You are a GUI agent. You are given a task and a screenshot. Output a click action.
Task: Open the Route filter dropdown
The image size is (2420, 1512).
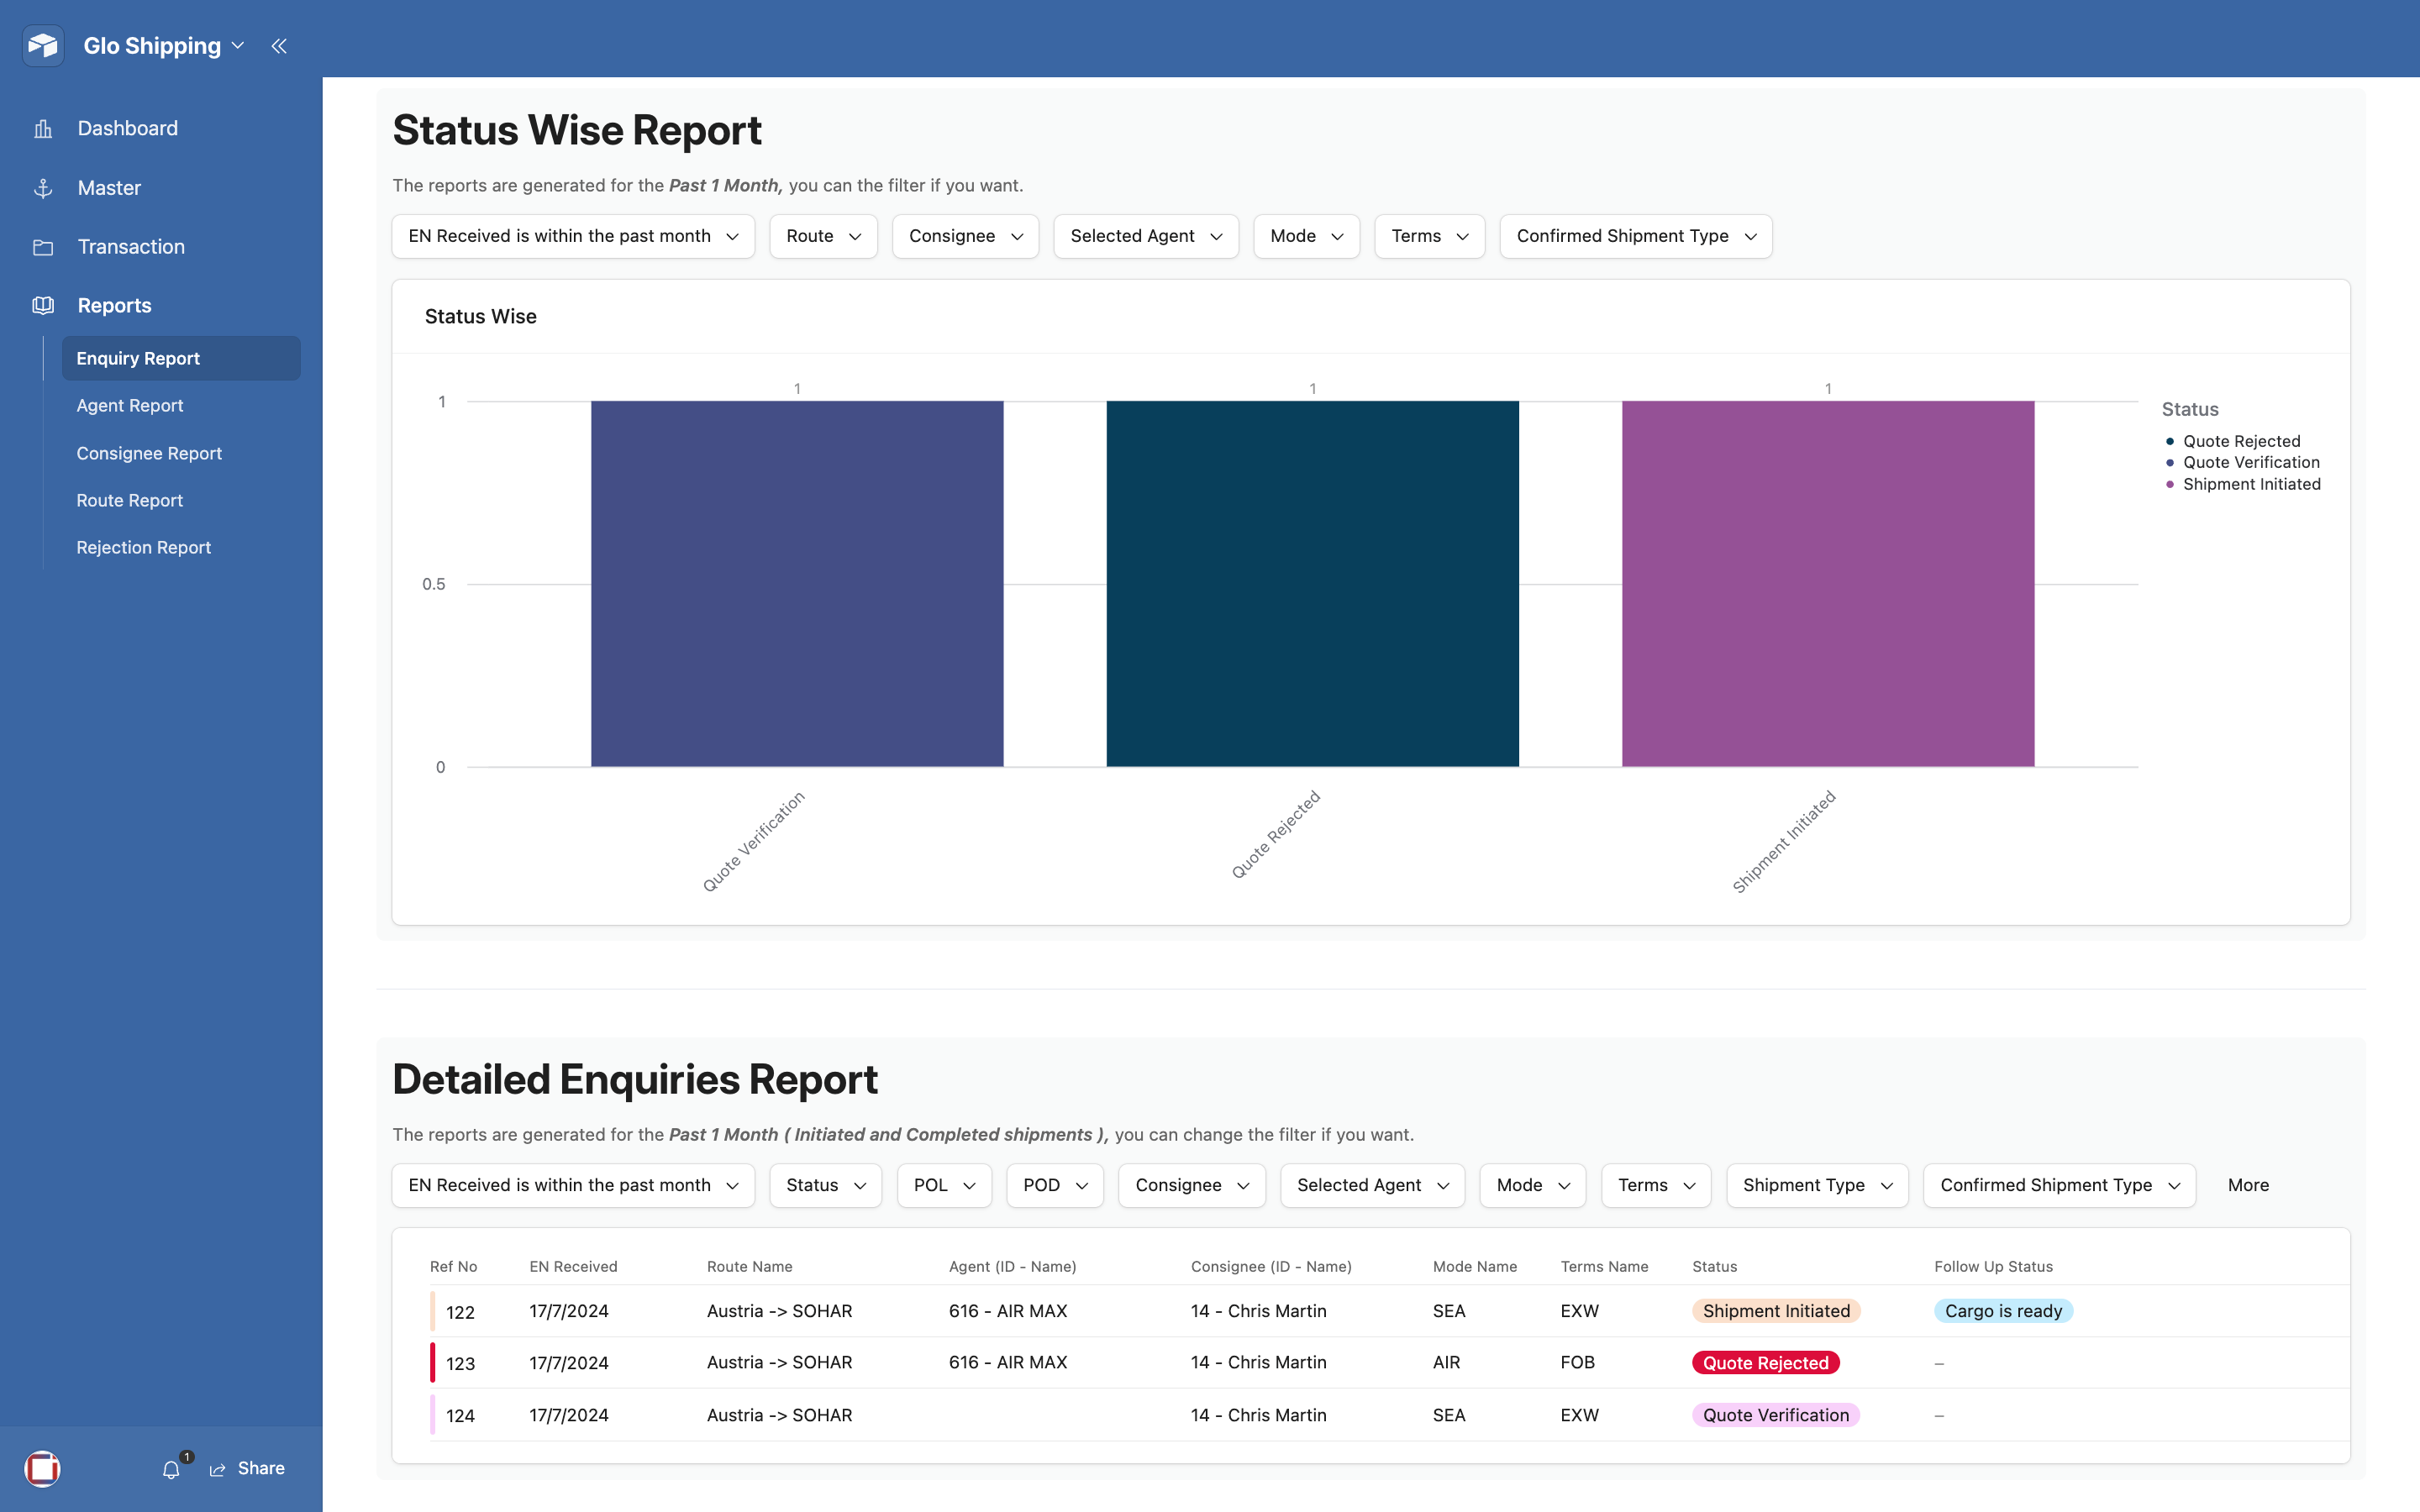[823, 236]
